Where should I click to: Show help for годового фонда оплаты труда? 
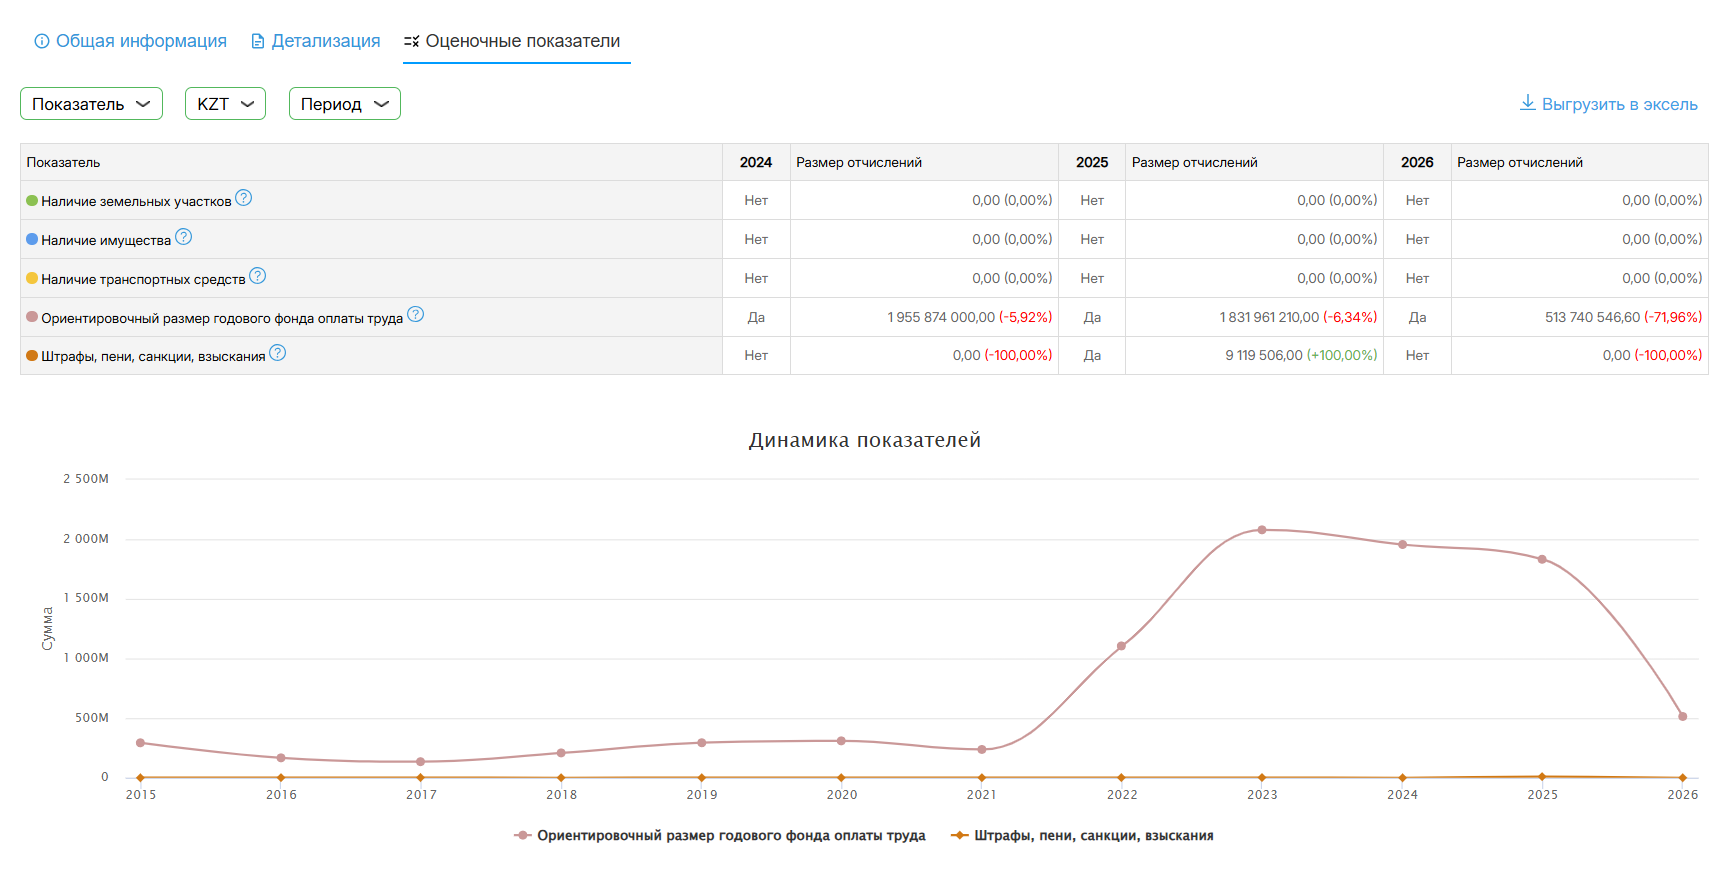415,315
